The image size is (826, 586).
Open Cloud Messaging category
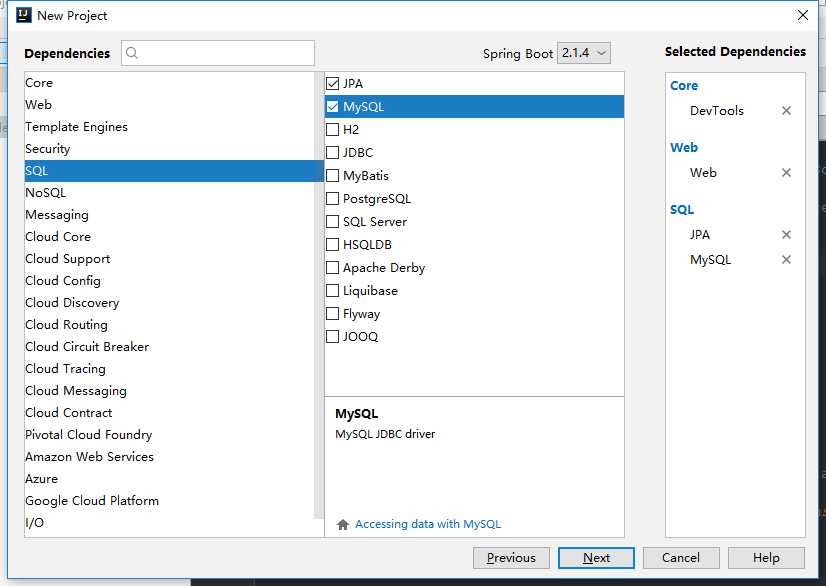click(170, 391)
